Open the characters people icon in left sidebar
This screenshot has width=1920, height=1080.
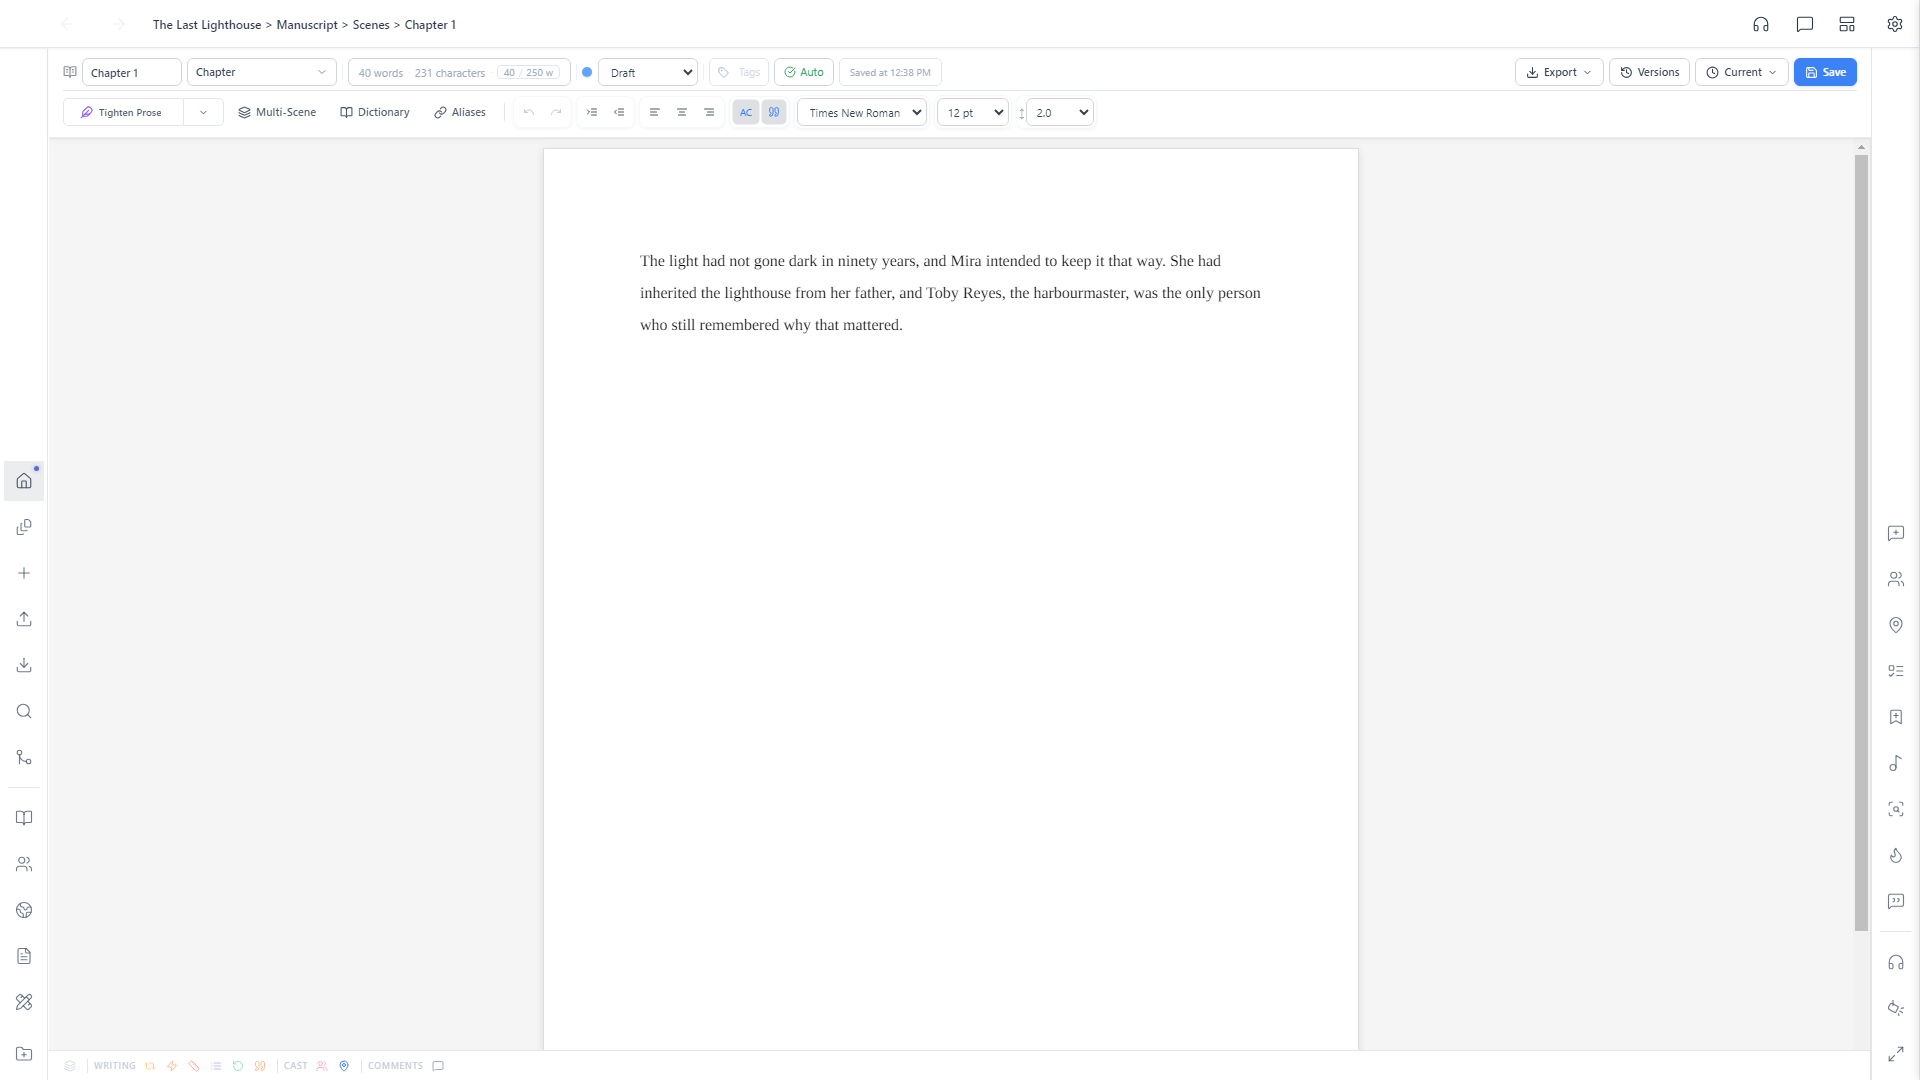click(x=24, y=864)
